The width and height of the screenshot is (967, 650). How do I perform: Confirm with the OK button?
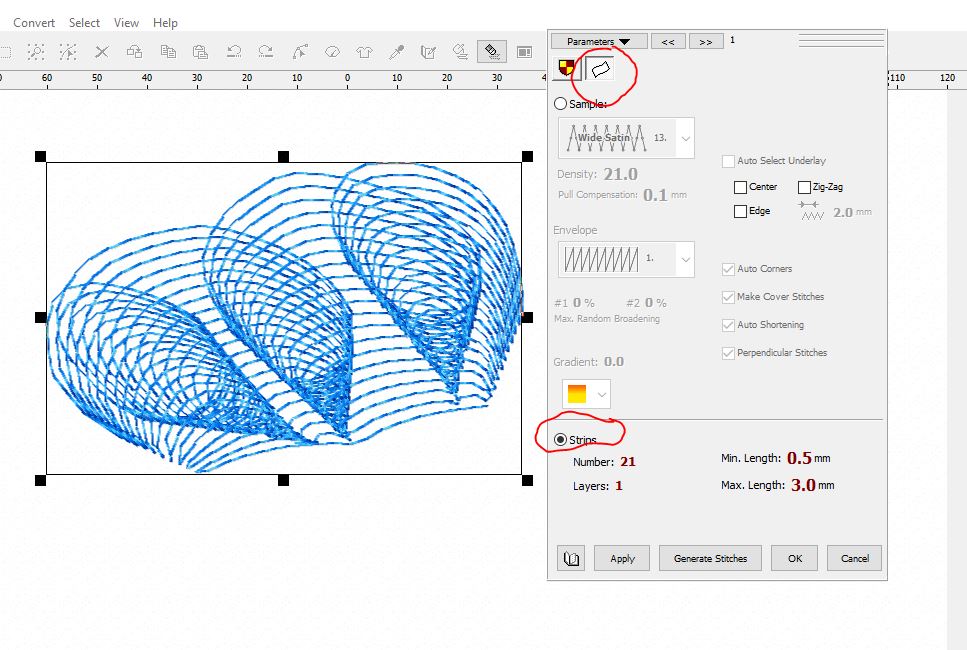794,559
